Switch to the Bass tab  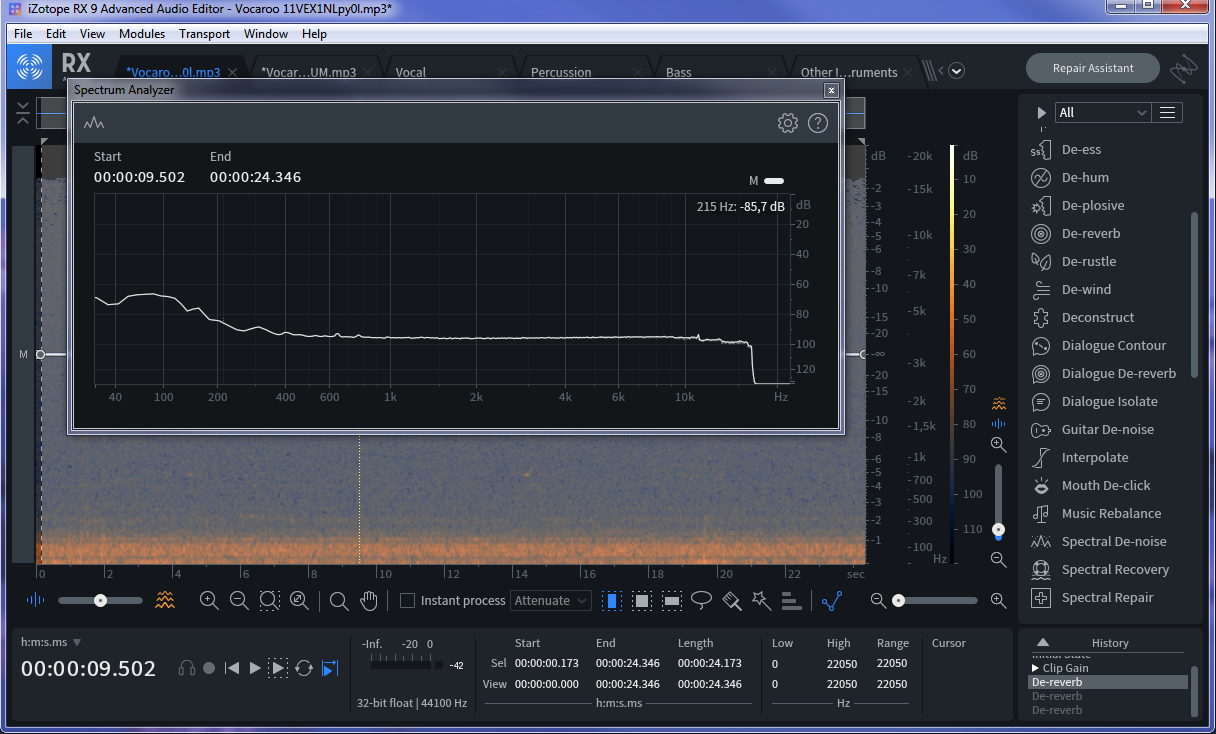[679, 72]
